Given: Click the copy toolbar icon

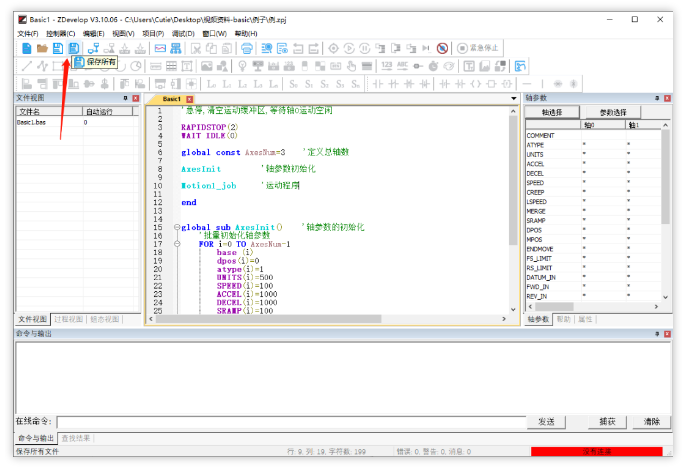Looking at the screenshot, I should tap(211, 48).
